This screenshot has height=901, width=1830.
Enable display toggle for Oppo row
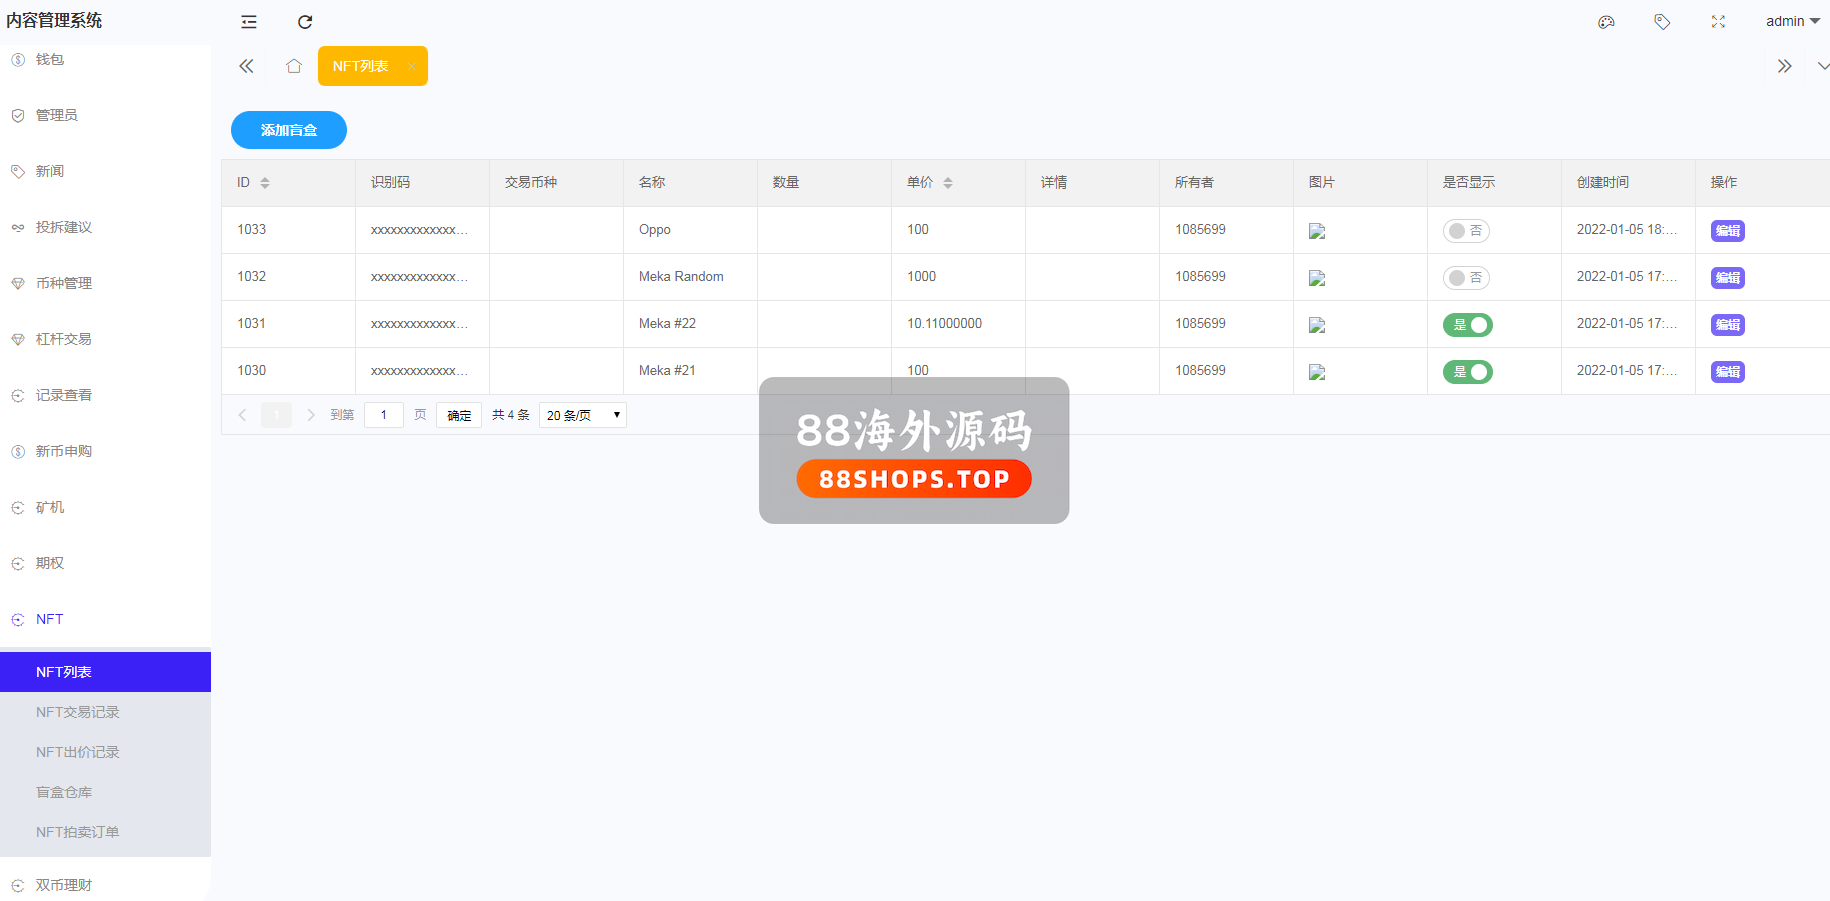(1466, 231)
